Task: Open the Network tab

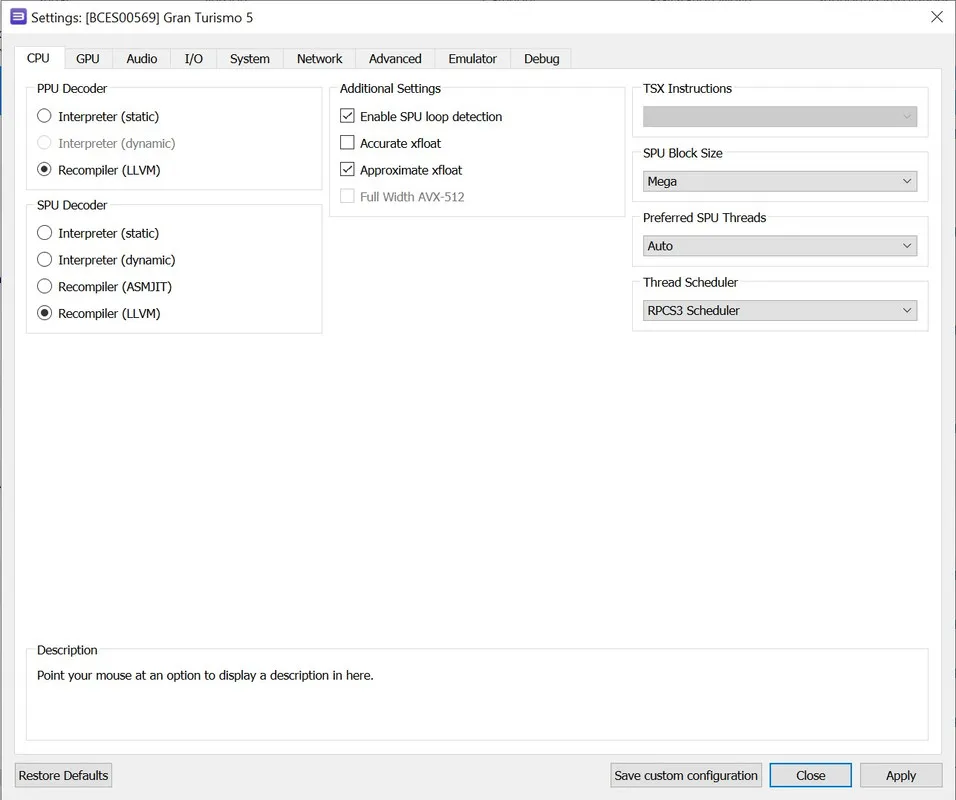Action: pos(319,59)
